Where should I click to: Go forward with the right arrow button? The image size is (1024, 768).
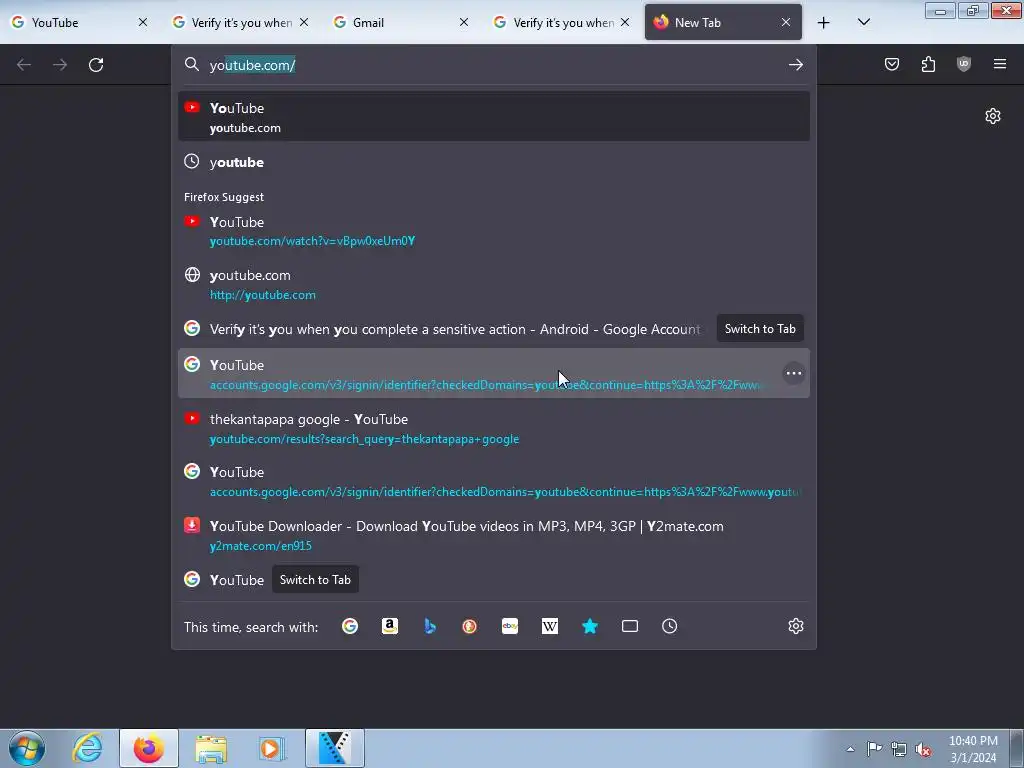[x=60, y=65]
